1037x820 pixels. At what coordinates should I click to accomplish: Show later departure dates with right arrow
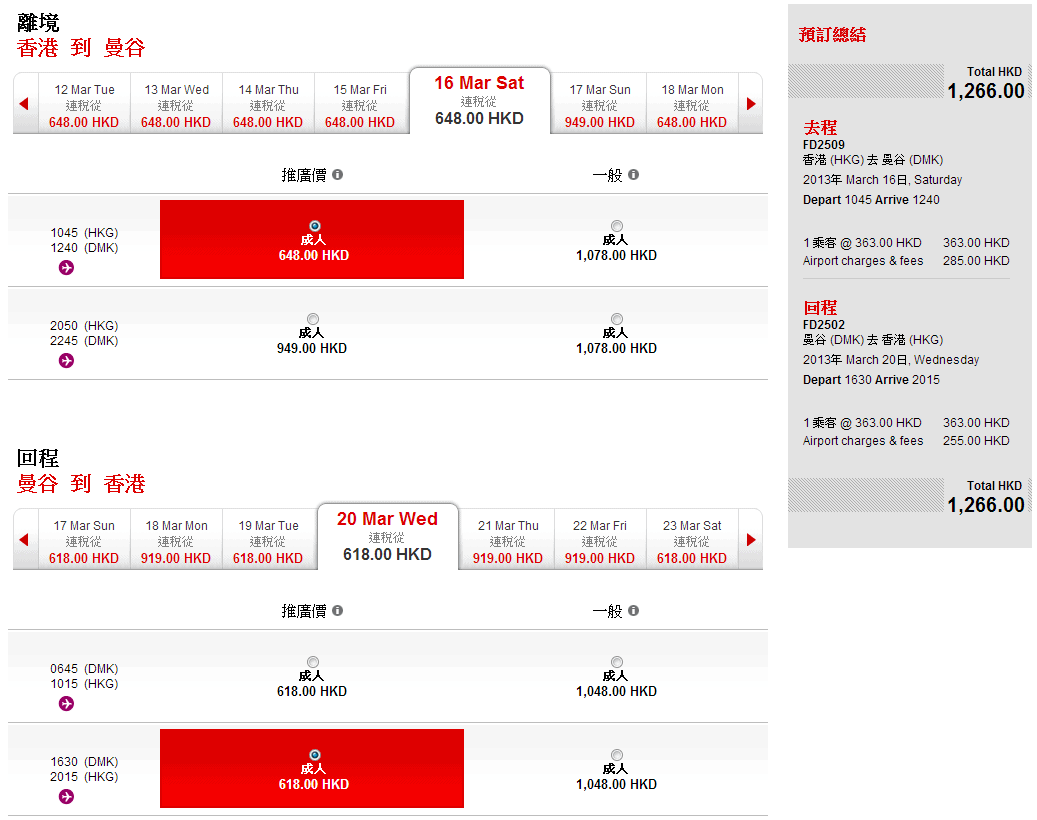(751, 104)
